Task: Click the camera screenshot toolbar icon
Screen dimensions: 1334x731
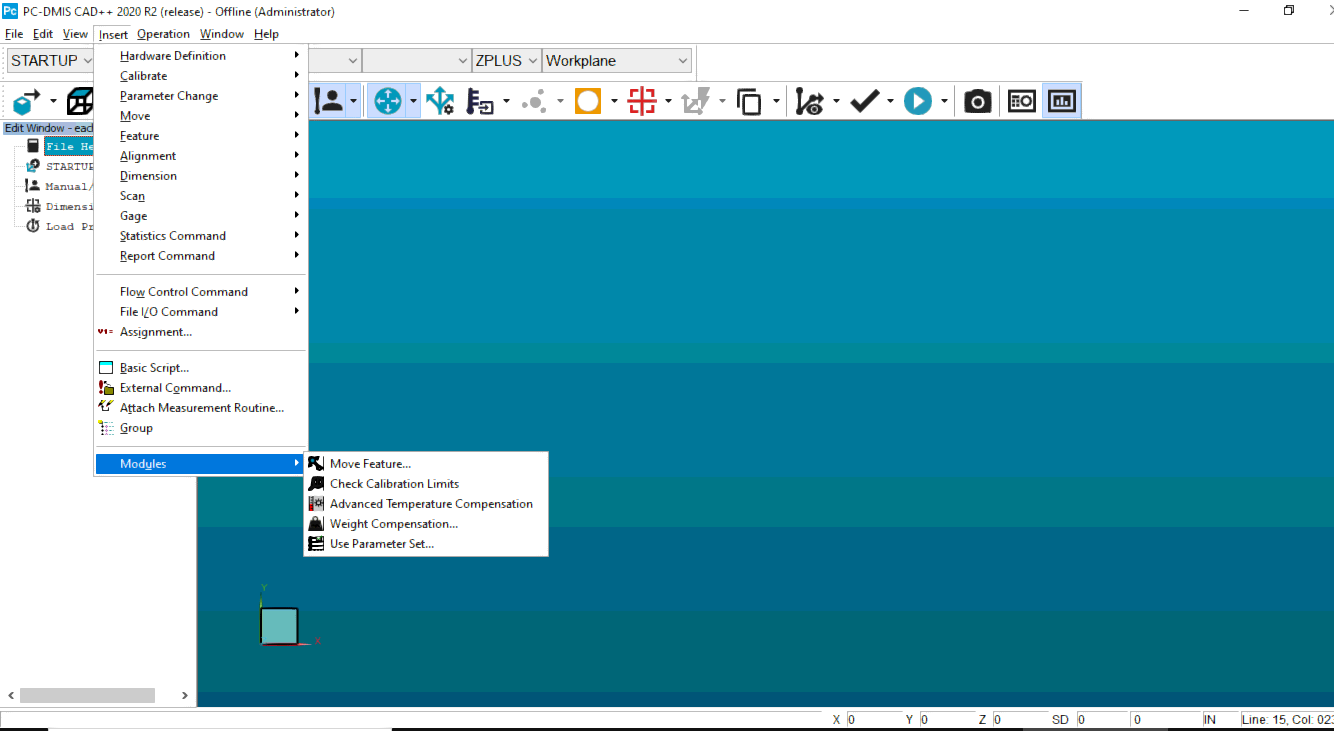Action: click(x=977, y=101)
